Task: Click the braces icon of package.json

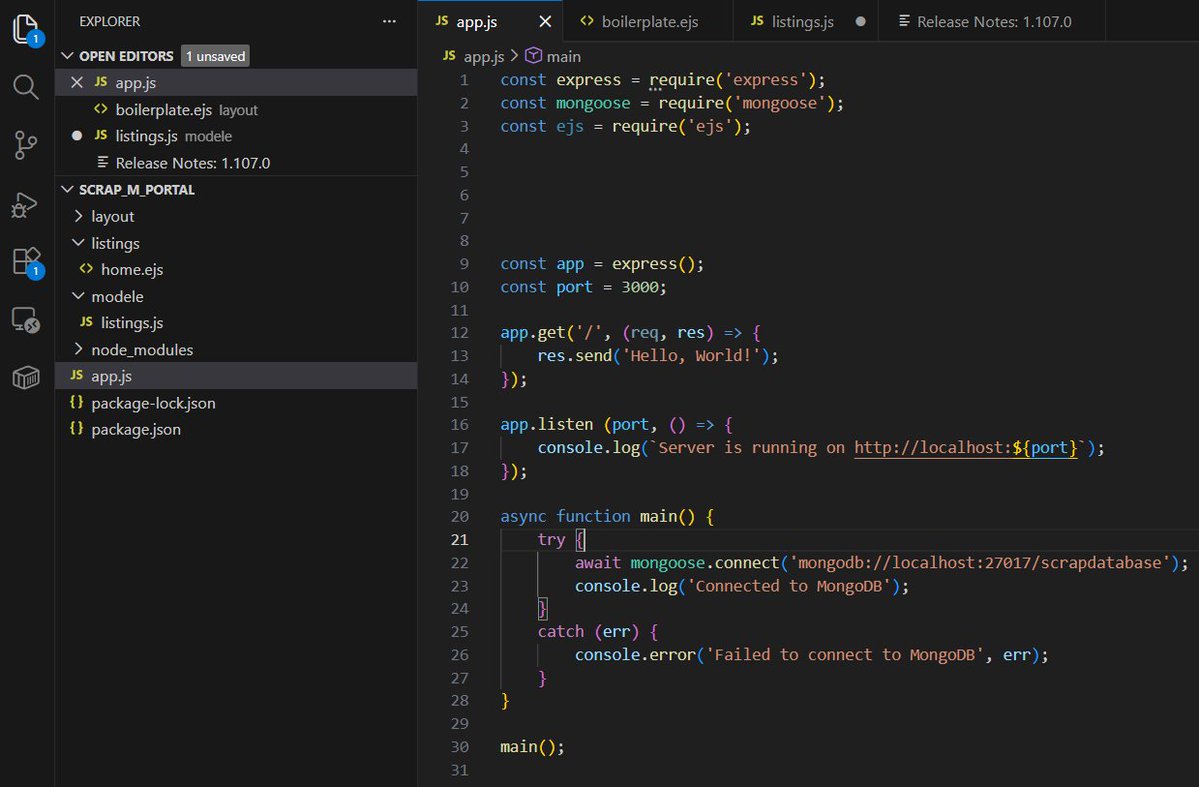Action: pos(76,428)
